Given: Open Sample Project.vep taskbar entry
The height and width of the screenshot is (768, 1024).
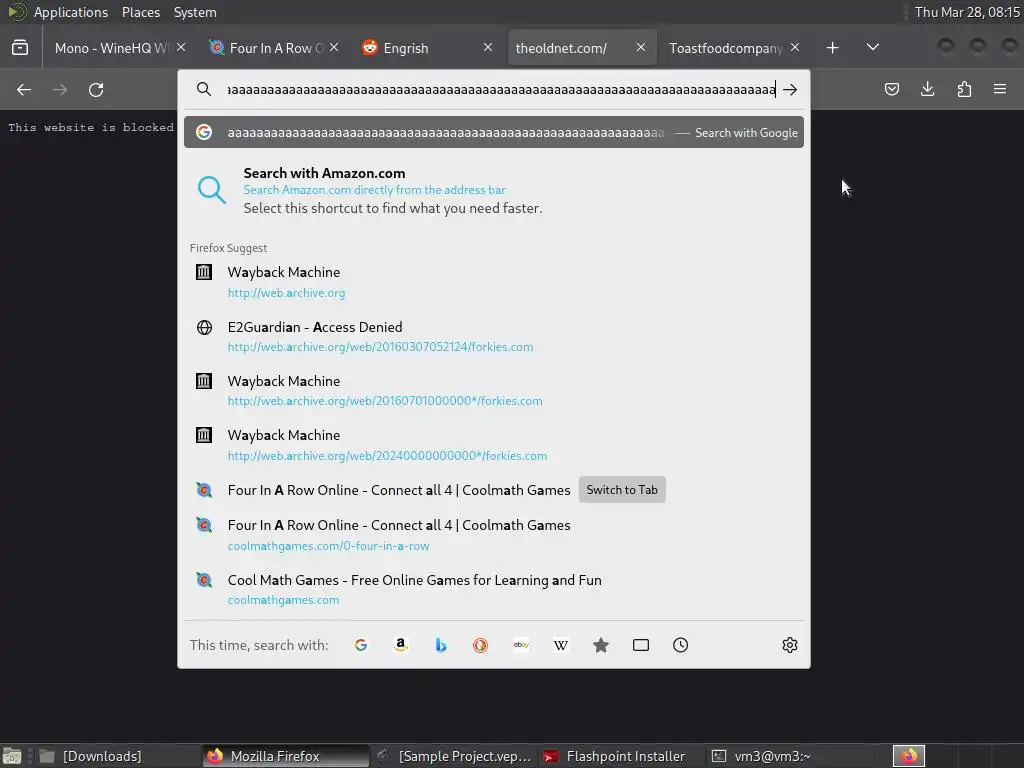Looking at the screenshot, I should coord(455,756).
